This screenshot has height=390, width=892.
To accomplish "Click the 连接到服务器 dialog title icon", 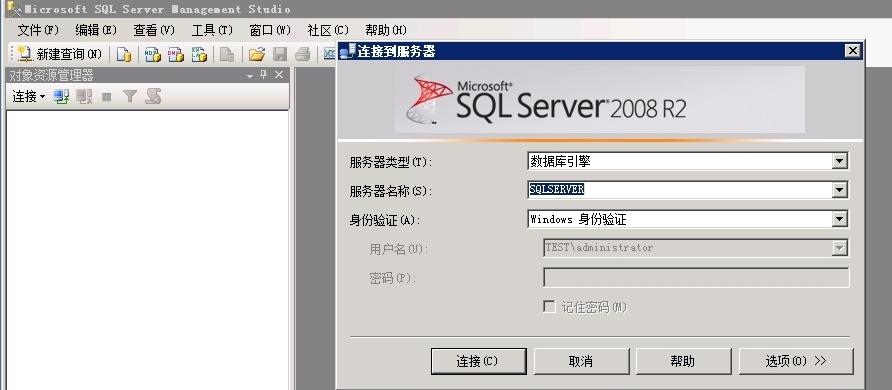I will point(348,52).
